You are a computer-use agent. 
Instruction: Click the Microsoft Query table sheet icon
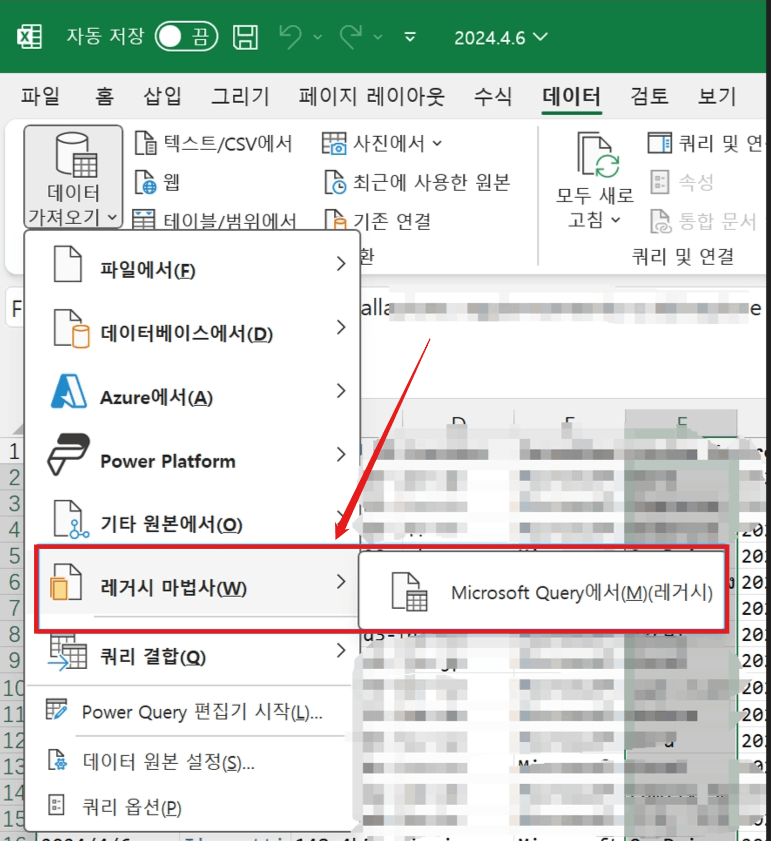coord(410,592)
